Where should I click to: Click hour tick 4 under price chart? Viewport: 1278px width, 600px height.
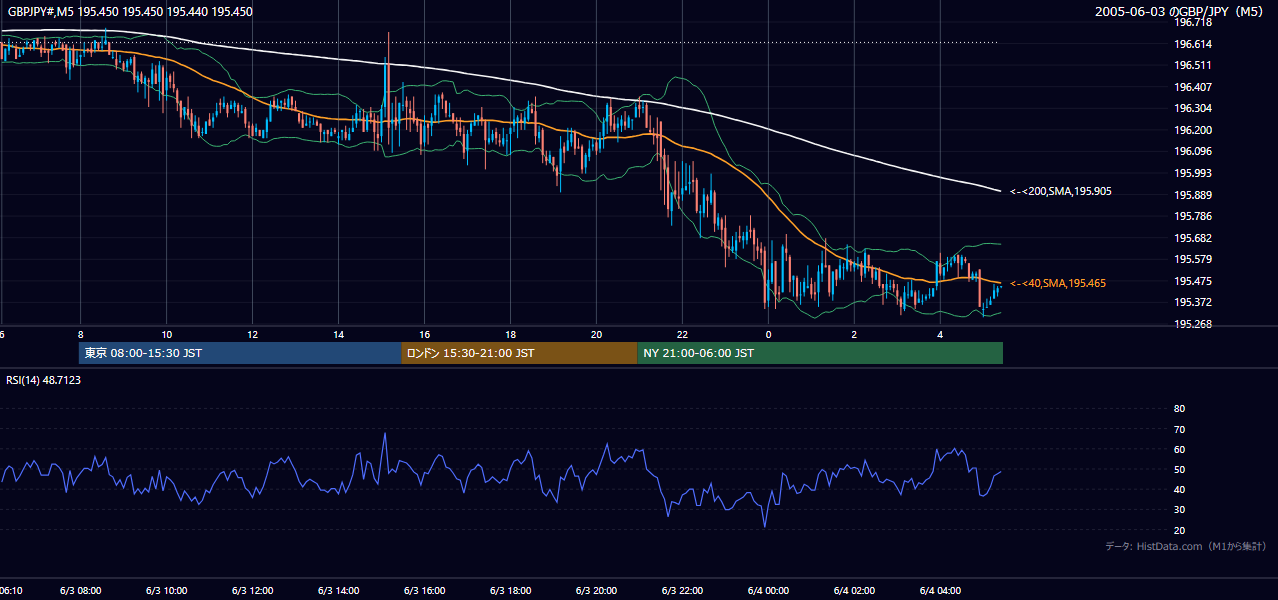[x=940, y=334]
